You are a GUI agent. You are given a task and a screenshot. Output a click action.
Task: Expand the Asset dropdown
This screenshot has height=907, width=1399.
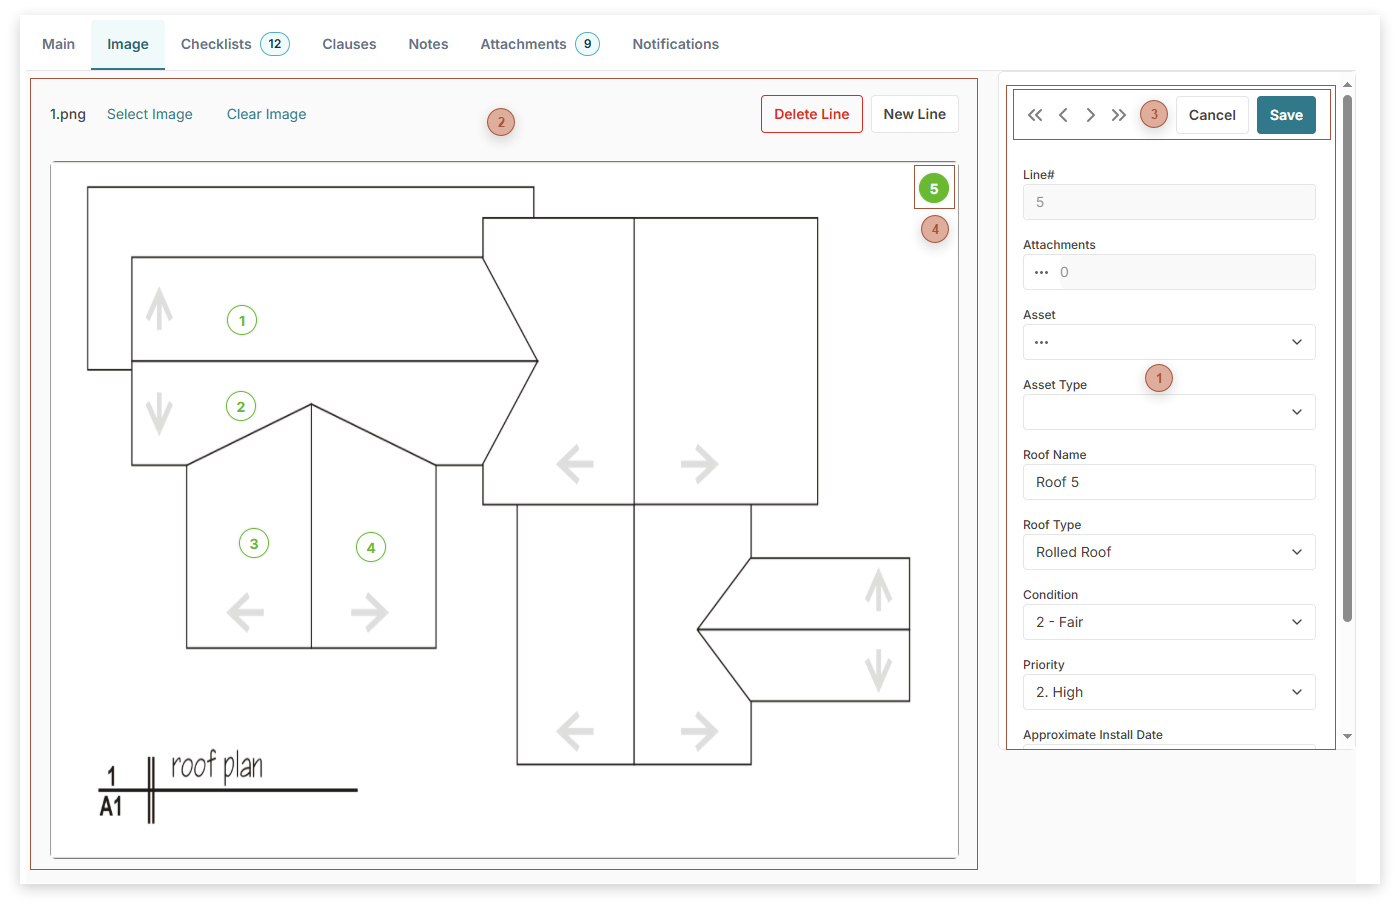coord(1168,342)
